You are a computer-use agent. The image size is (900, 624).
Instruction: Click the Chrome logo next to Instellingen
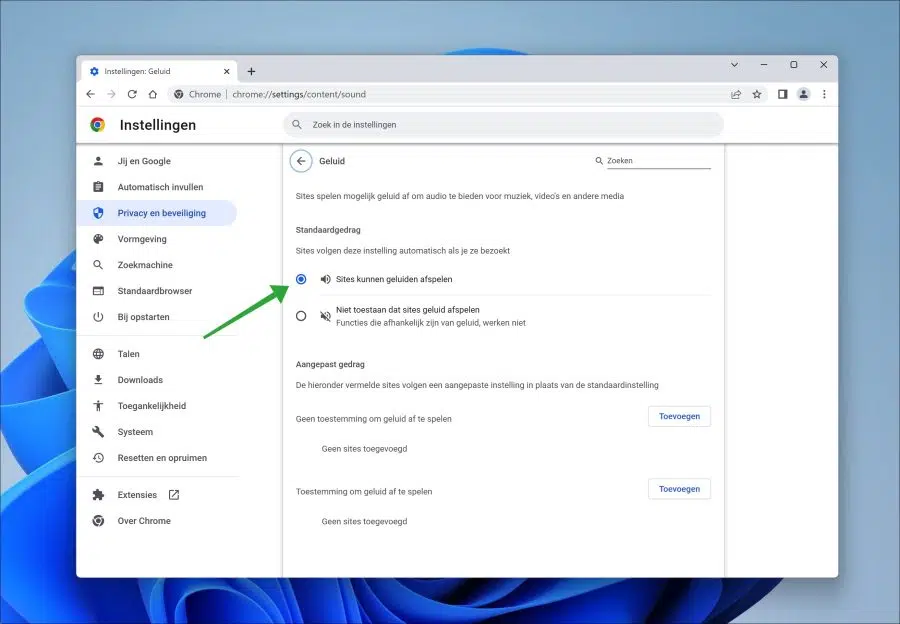click(98, 125)
